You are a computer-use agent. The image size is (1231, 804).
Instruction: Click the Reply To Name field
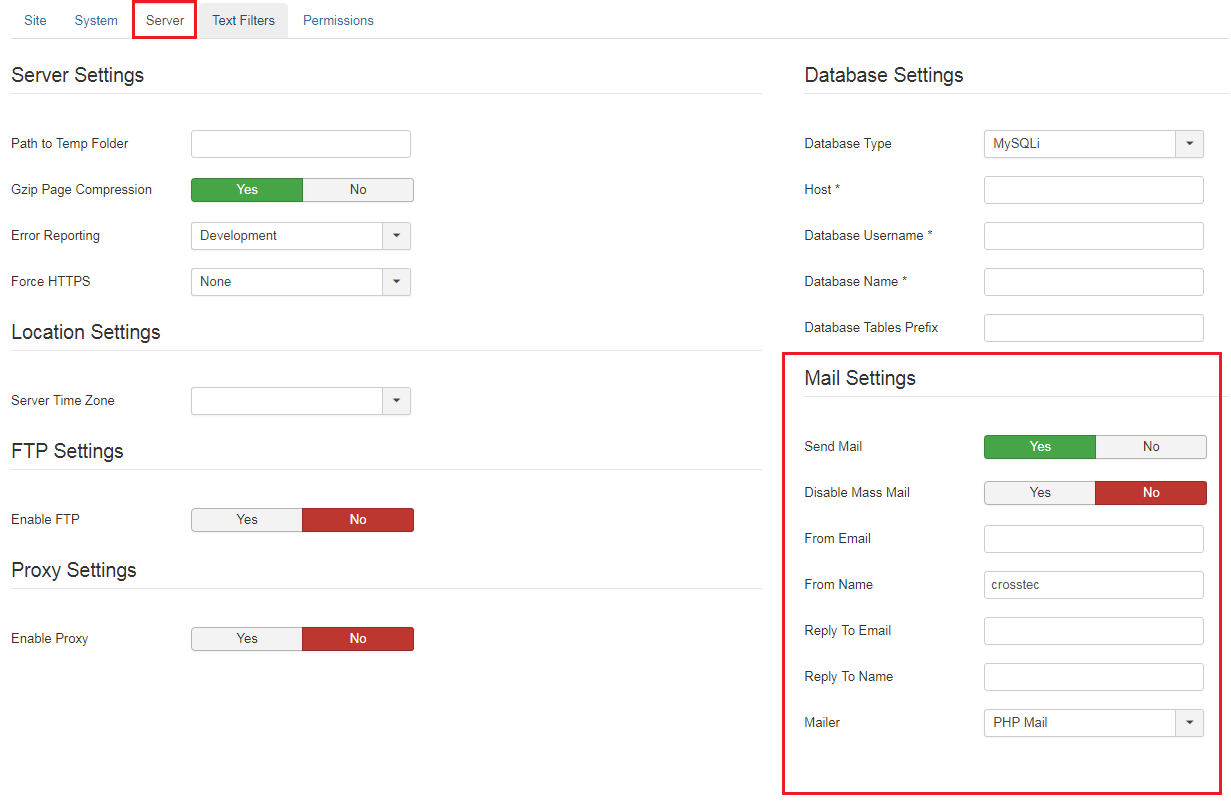tap(1094, 677)
